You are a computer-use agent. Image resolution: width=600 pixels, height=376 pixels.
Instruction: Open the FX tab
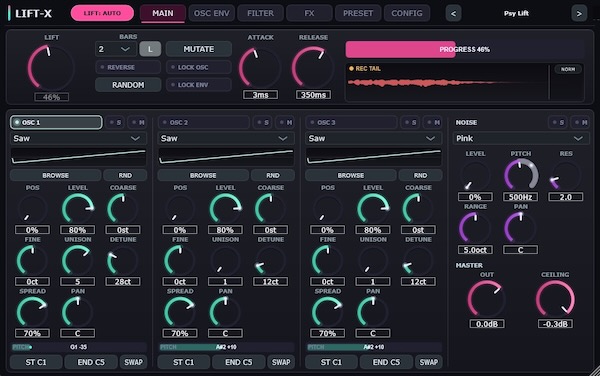tap(309, 13)
